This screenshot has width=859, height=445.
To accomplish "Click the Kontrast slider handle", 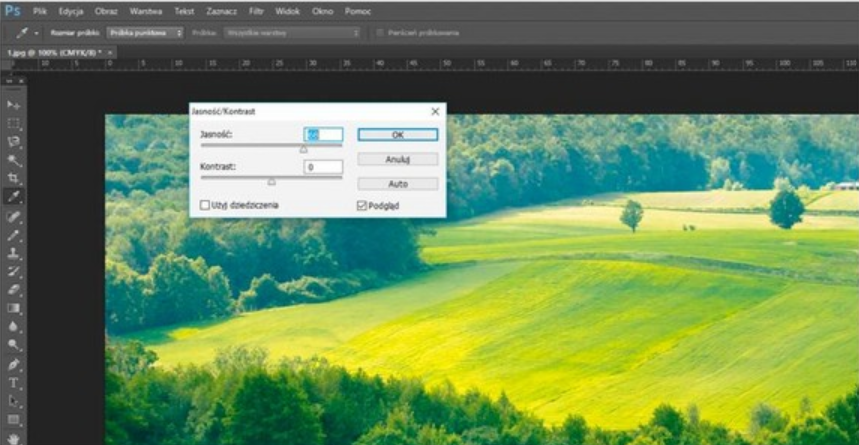I will [x=271, y=182].
